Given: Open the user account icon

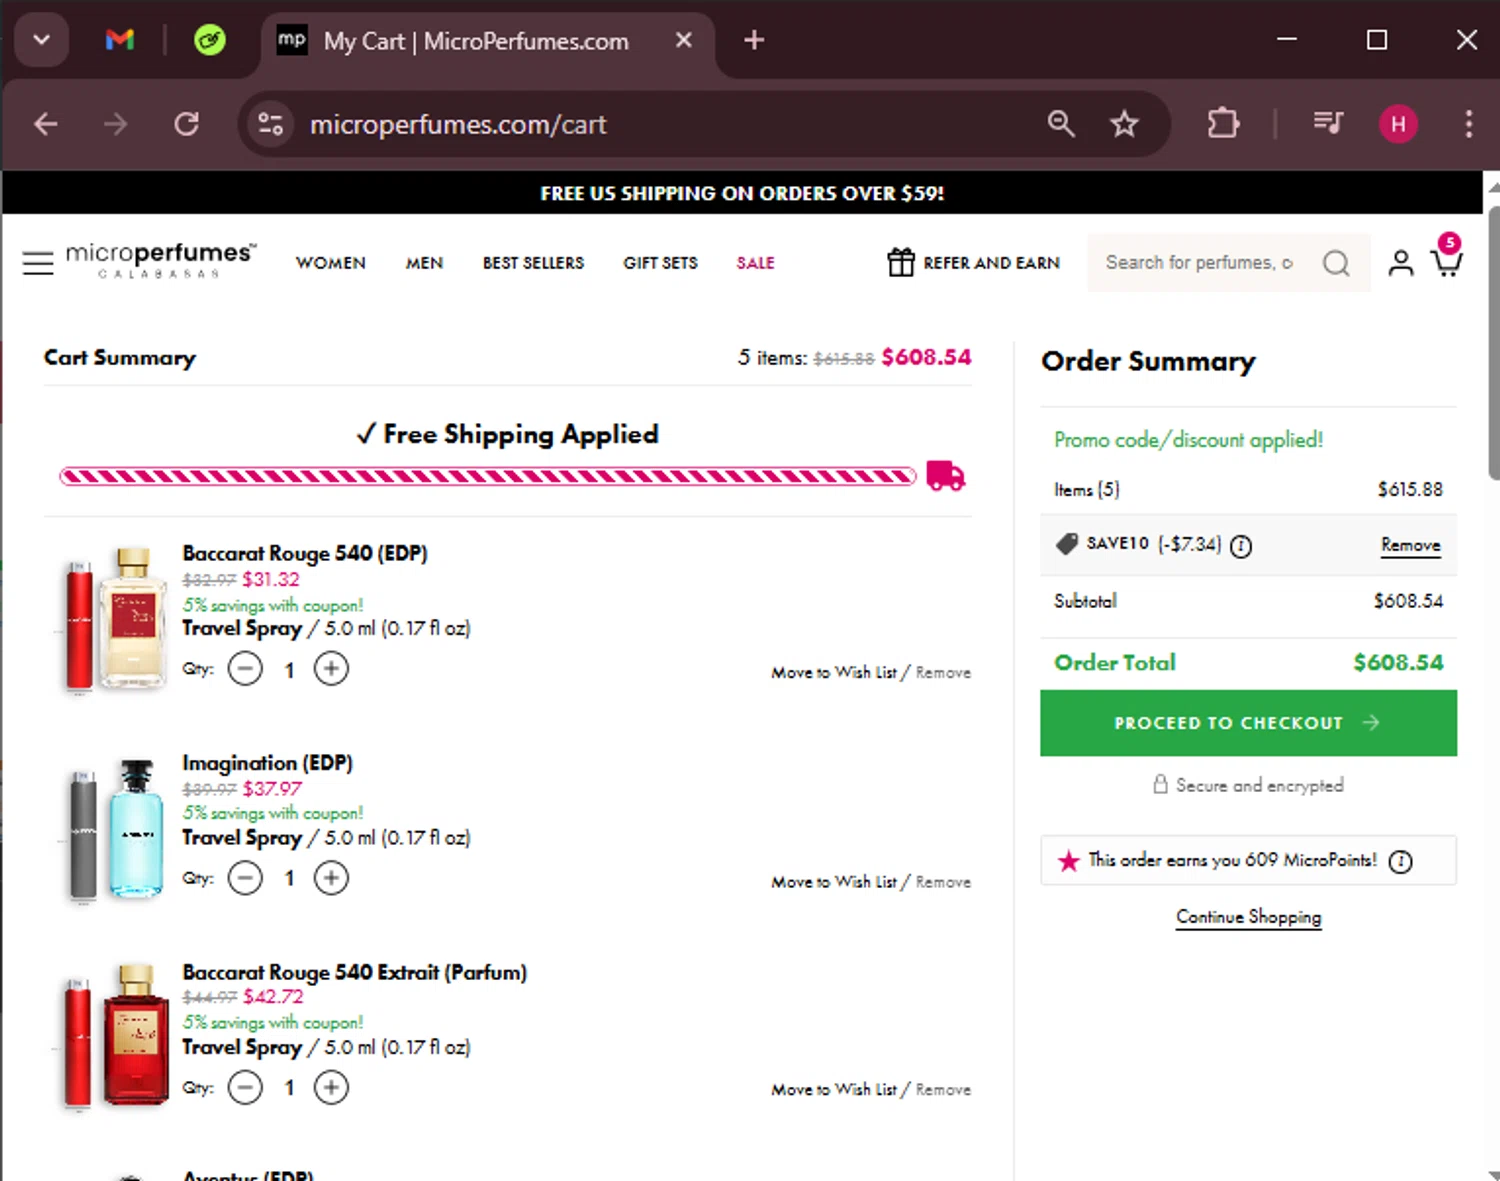Looking at the screenshot, I should tap(1400, 263).
